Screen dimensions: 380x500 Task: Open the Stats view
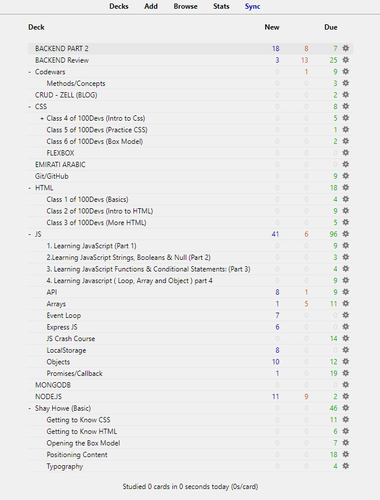[x=221, y=6]
